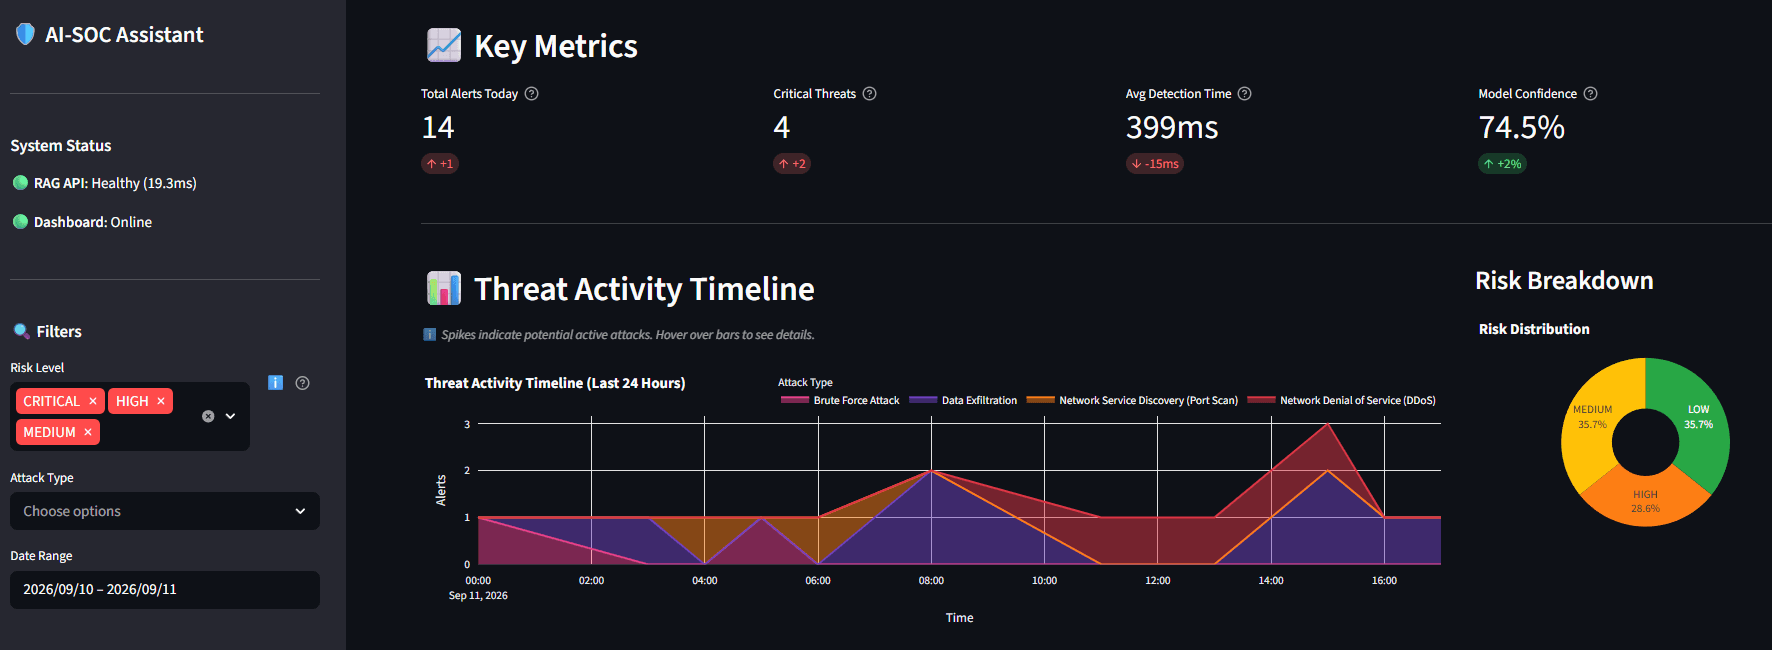Viewport: 1772px width, 650px height.
Task: Remove the MEDIUM risk level tag
Action: coord(88,432)
